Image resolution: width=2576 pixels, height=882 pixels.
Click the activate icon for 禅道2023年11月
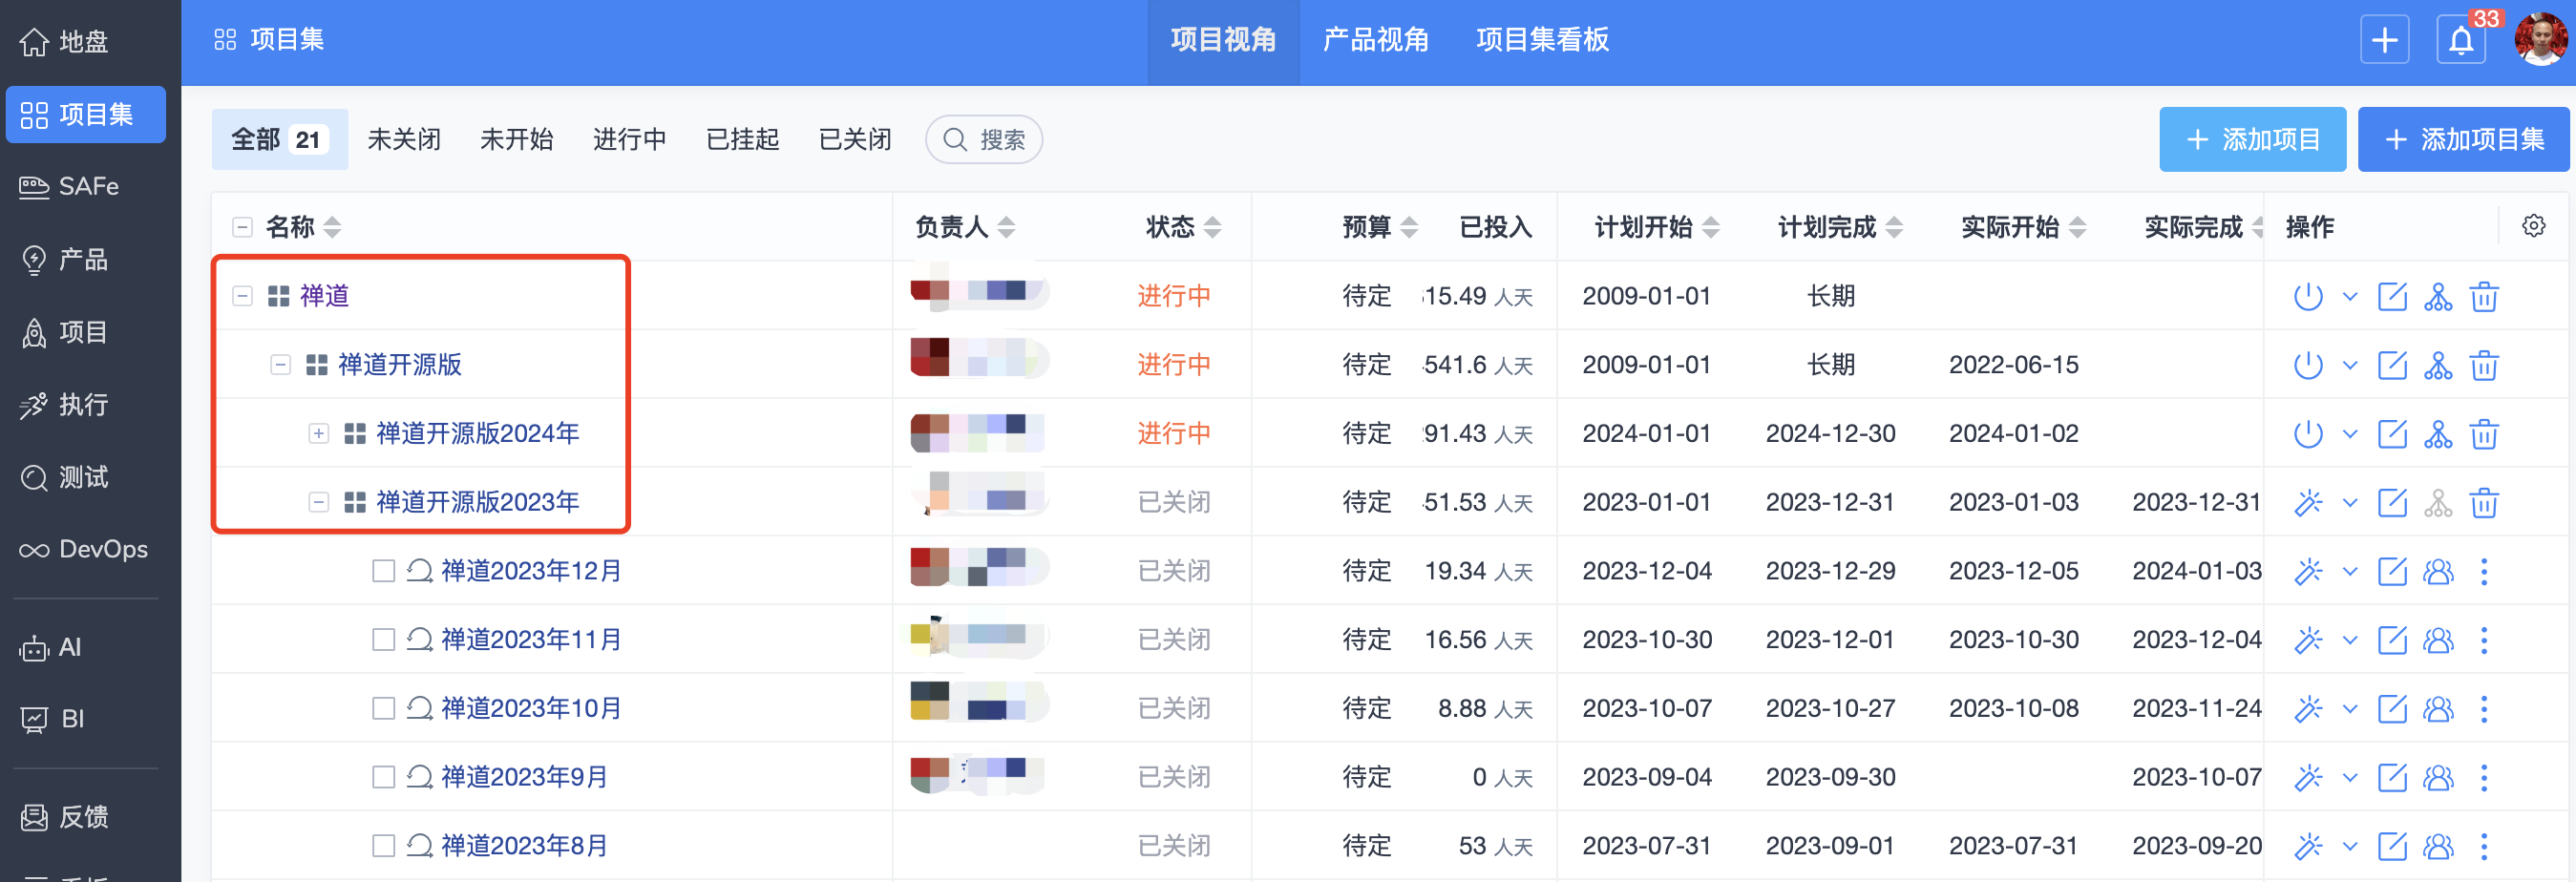[x=2307, y=640]
